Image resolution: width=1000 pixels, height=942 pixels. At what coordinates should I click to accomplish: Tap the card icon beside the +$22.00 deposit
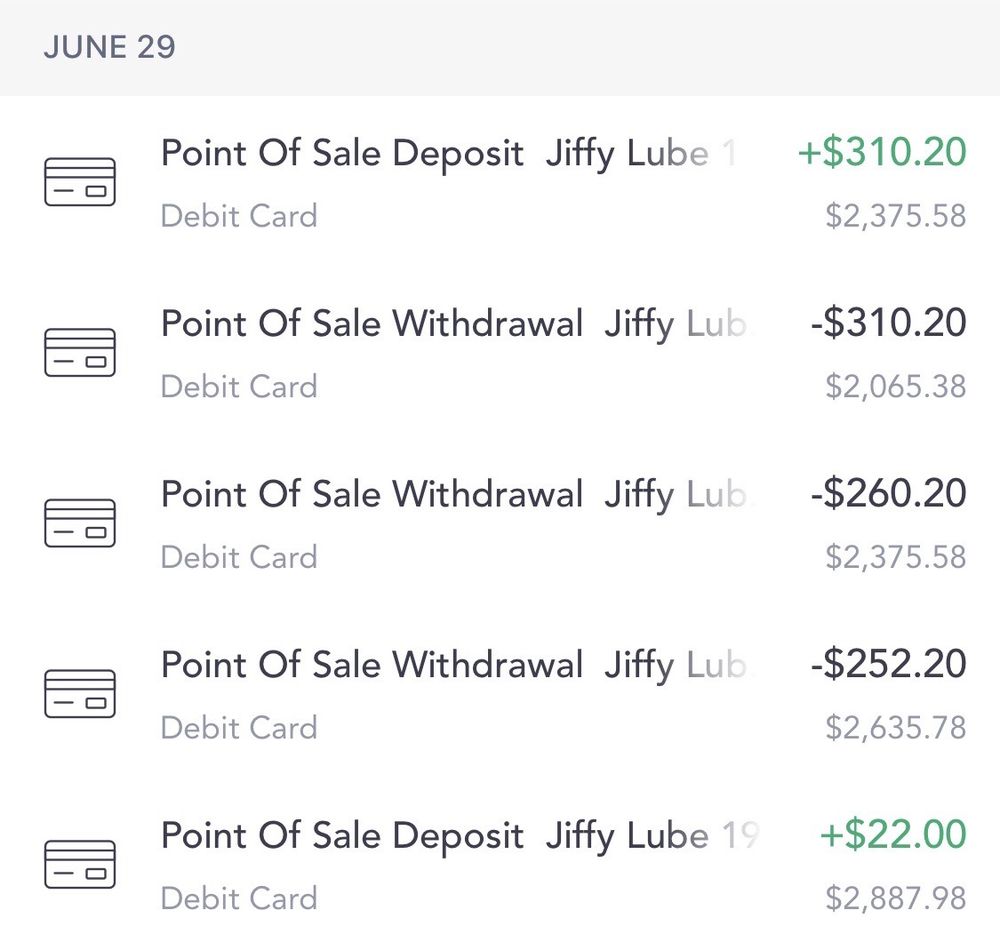[80, 864]
